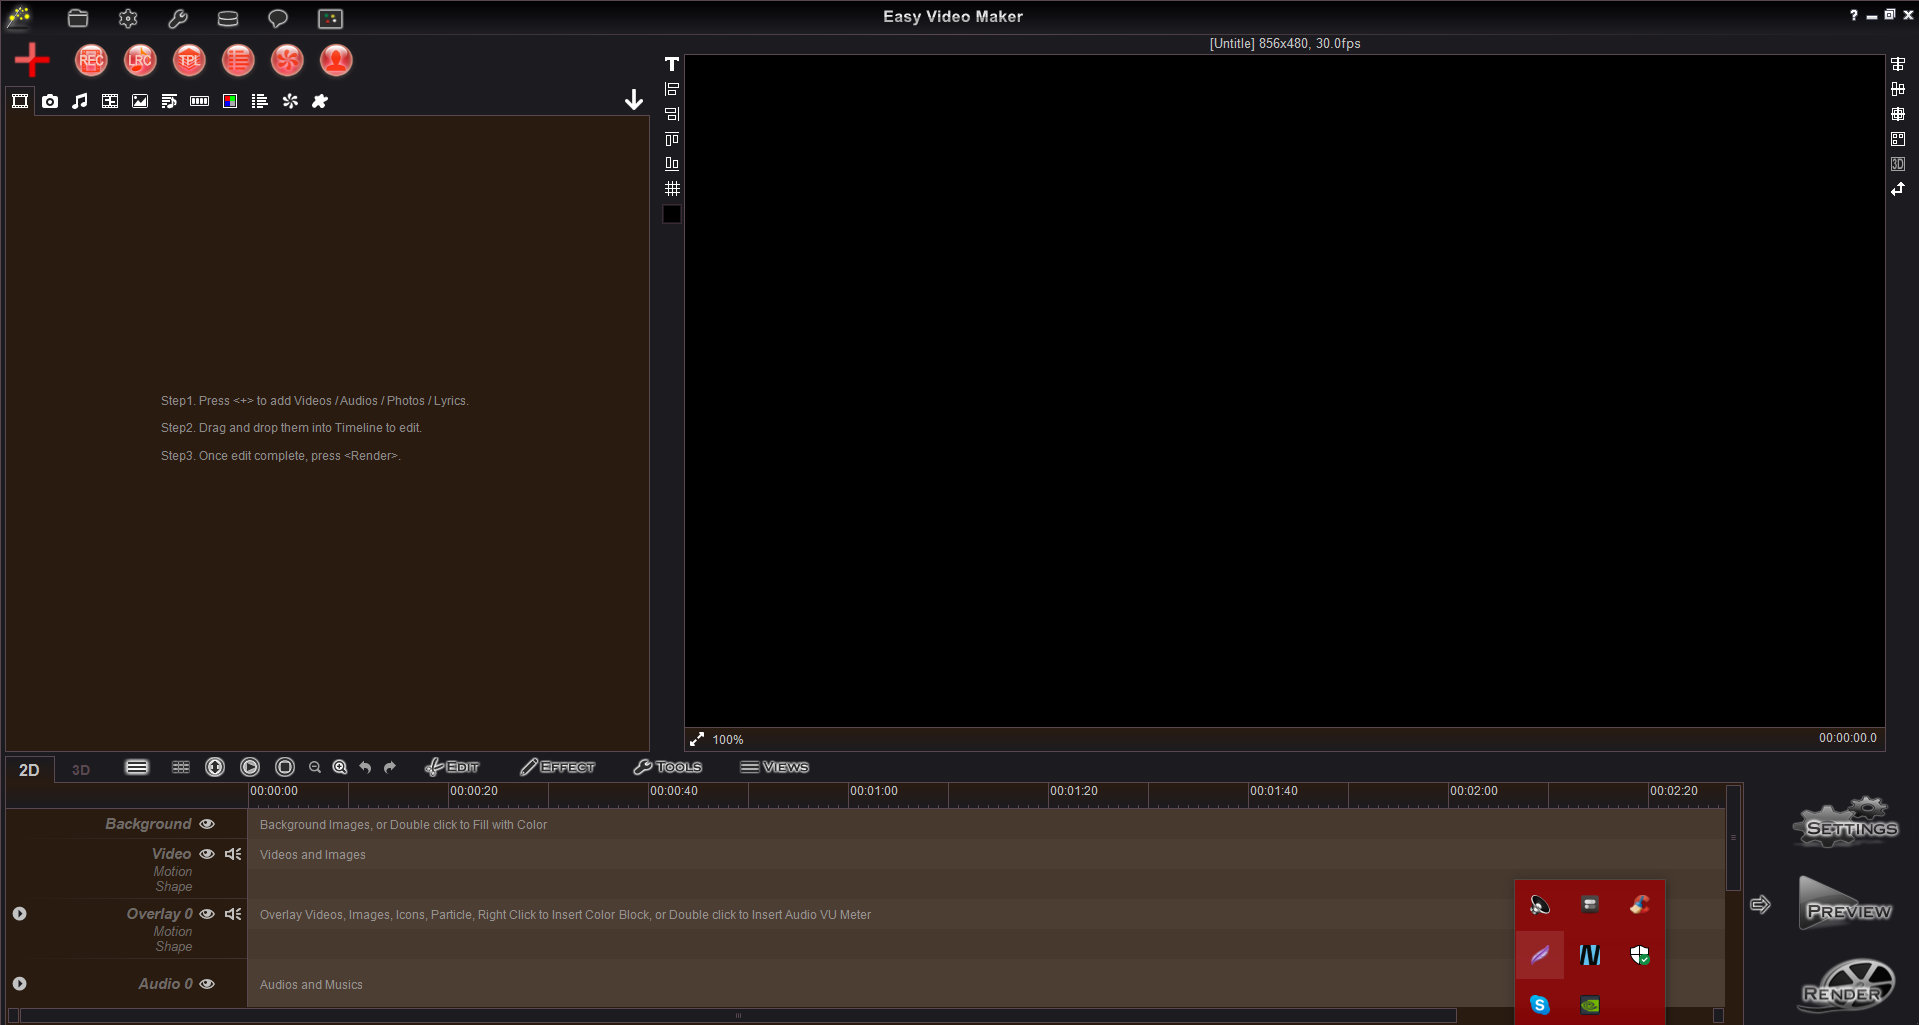Screen dimensions: 1919x1025
Task: Switch to video filmstrip resources tab
Action: (20, 101)
